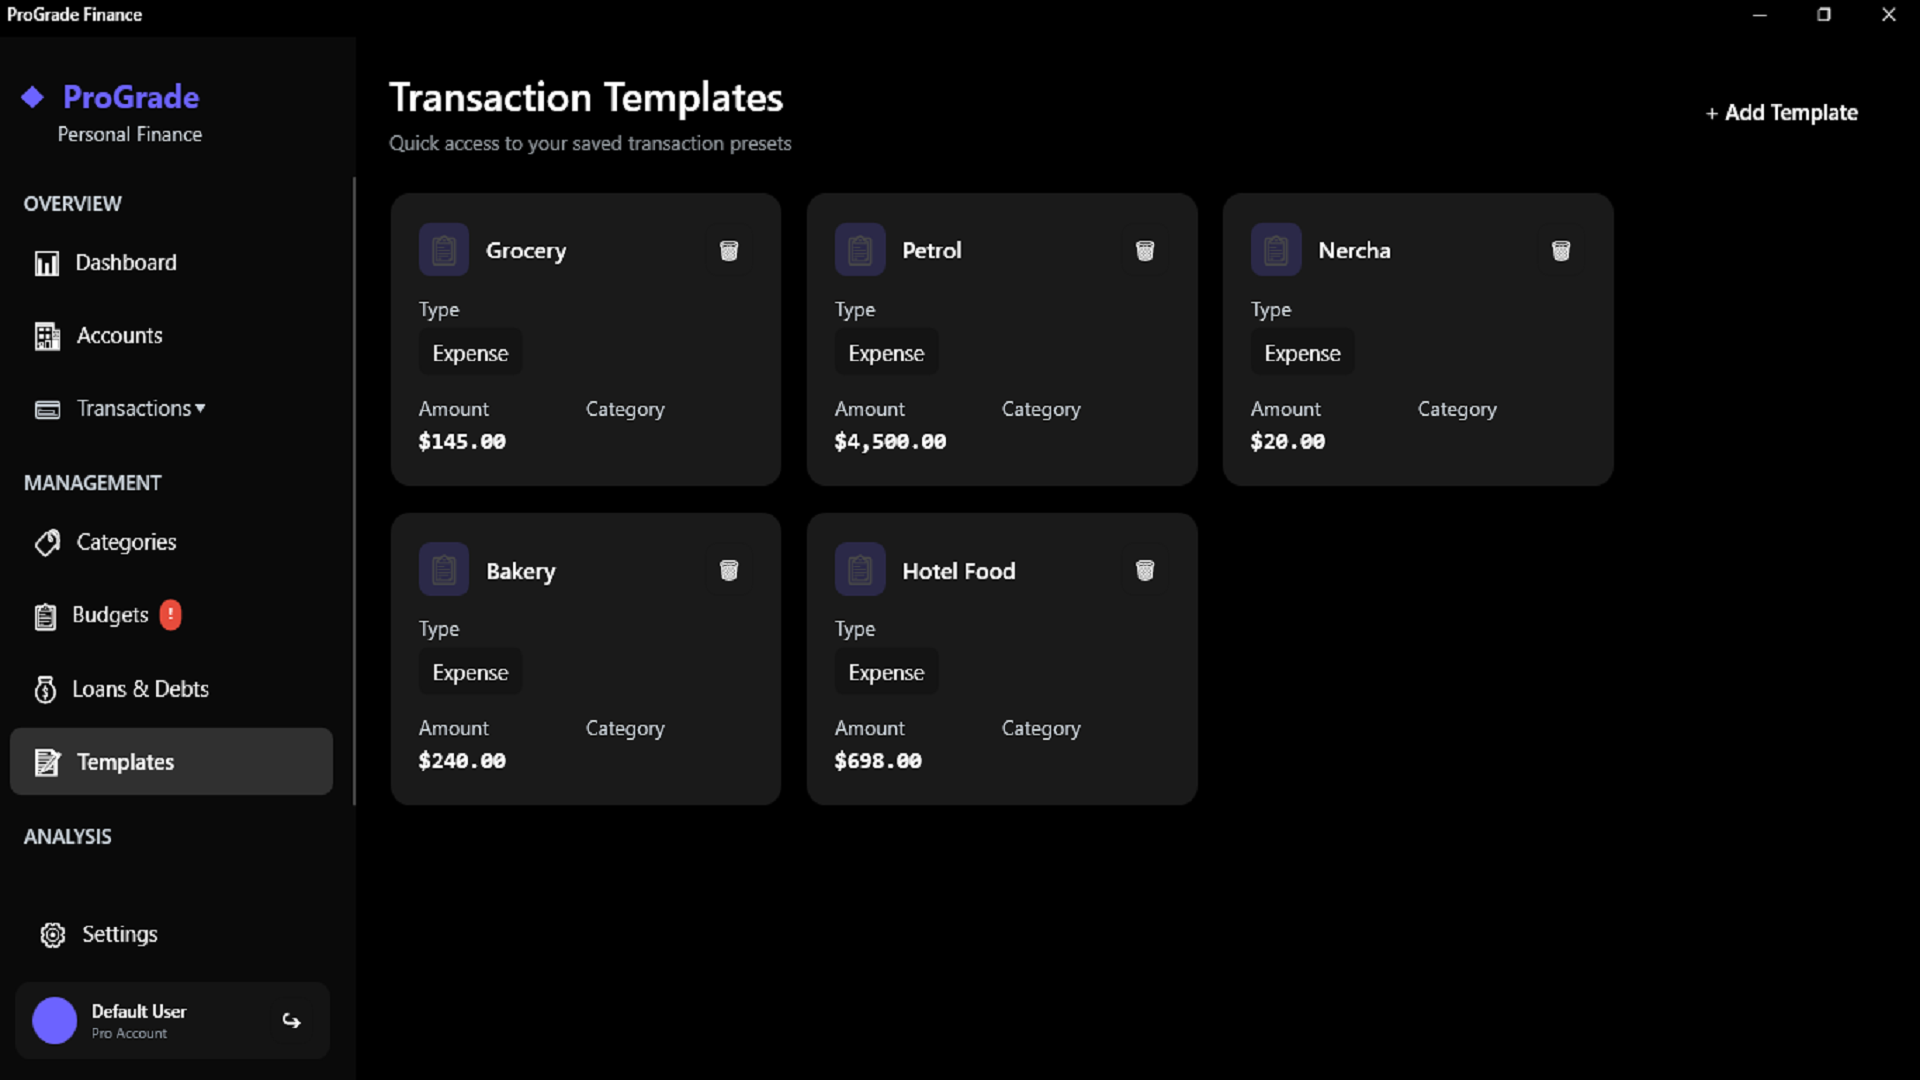This screenshot has width=1920, height=1080.
Task: Go to Accounts in sidebar
Action: click(119, 336)
